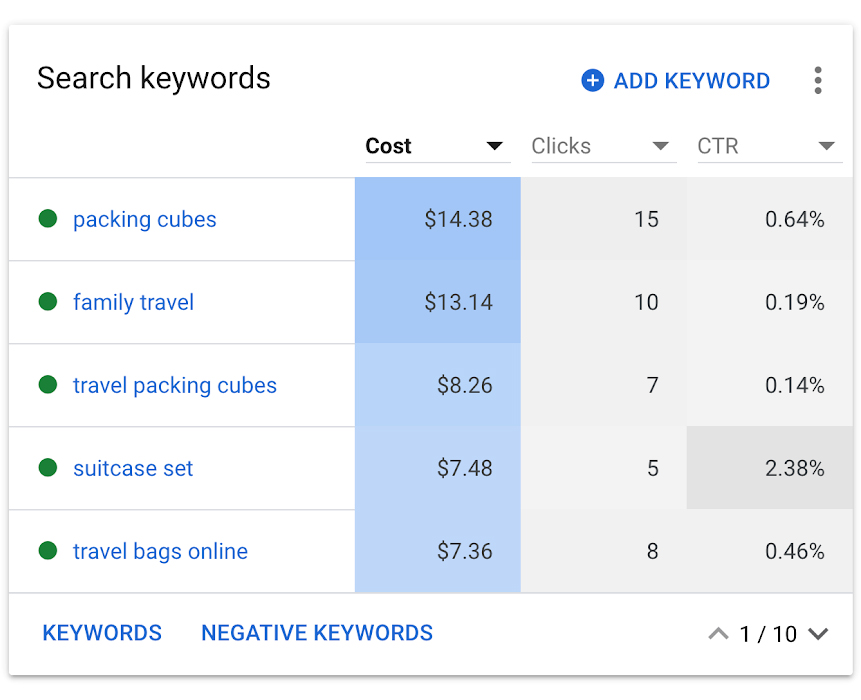The image size is (861, 700).
Task: Open the packing cubes keyword link
Action: (x=144, y=220)
